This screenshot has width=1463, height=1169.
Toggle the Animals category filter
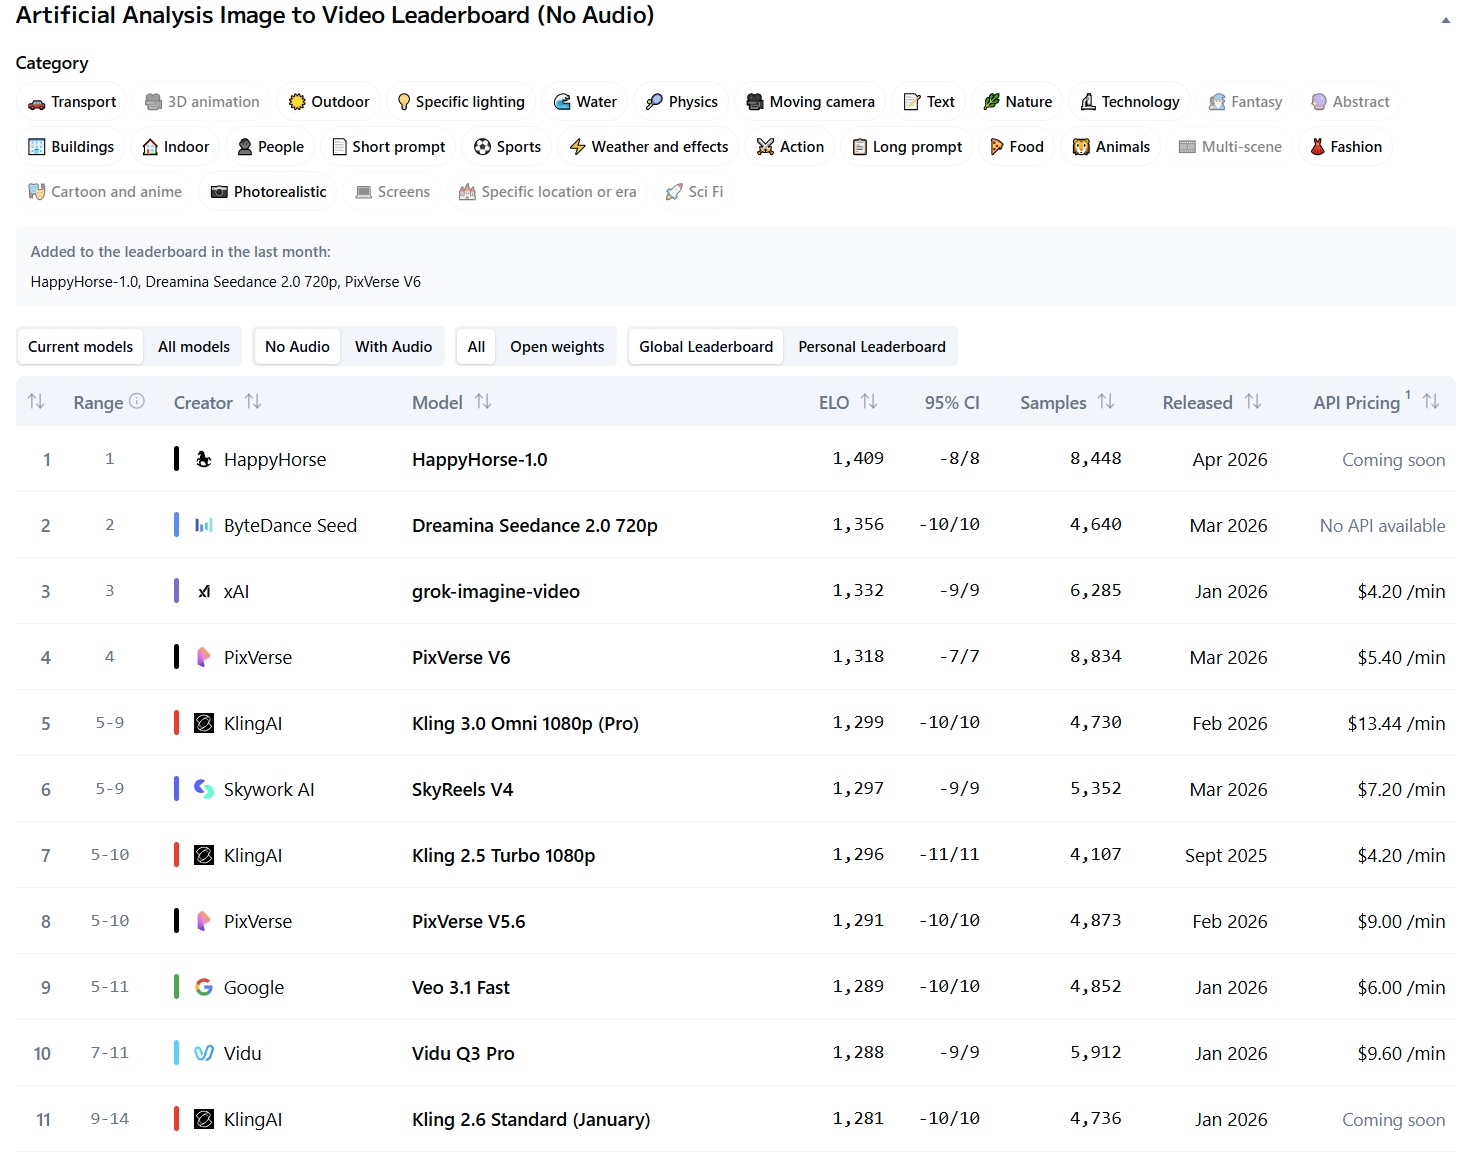click(x=1111, y=147)
